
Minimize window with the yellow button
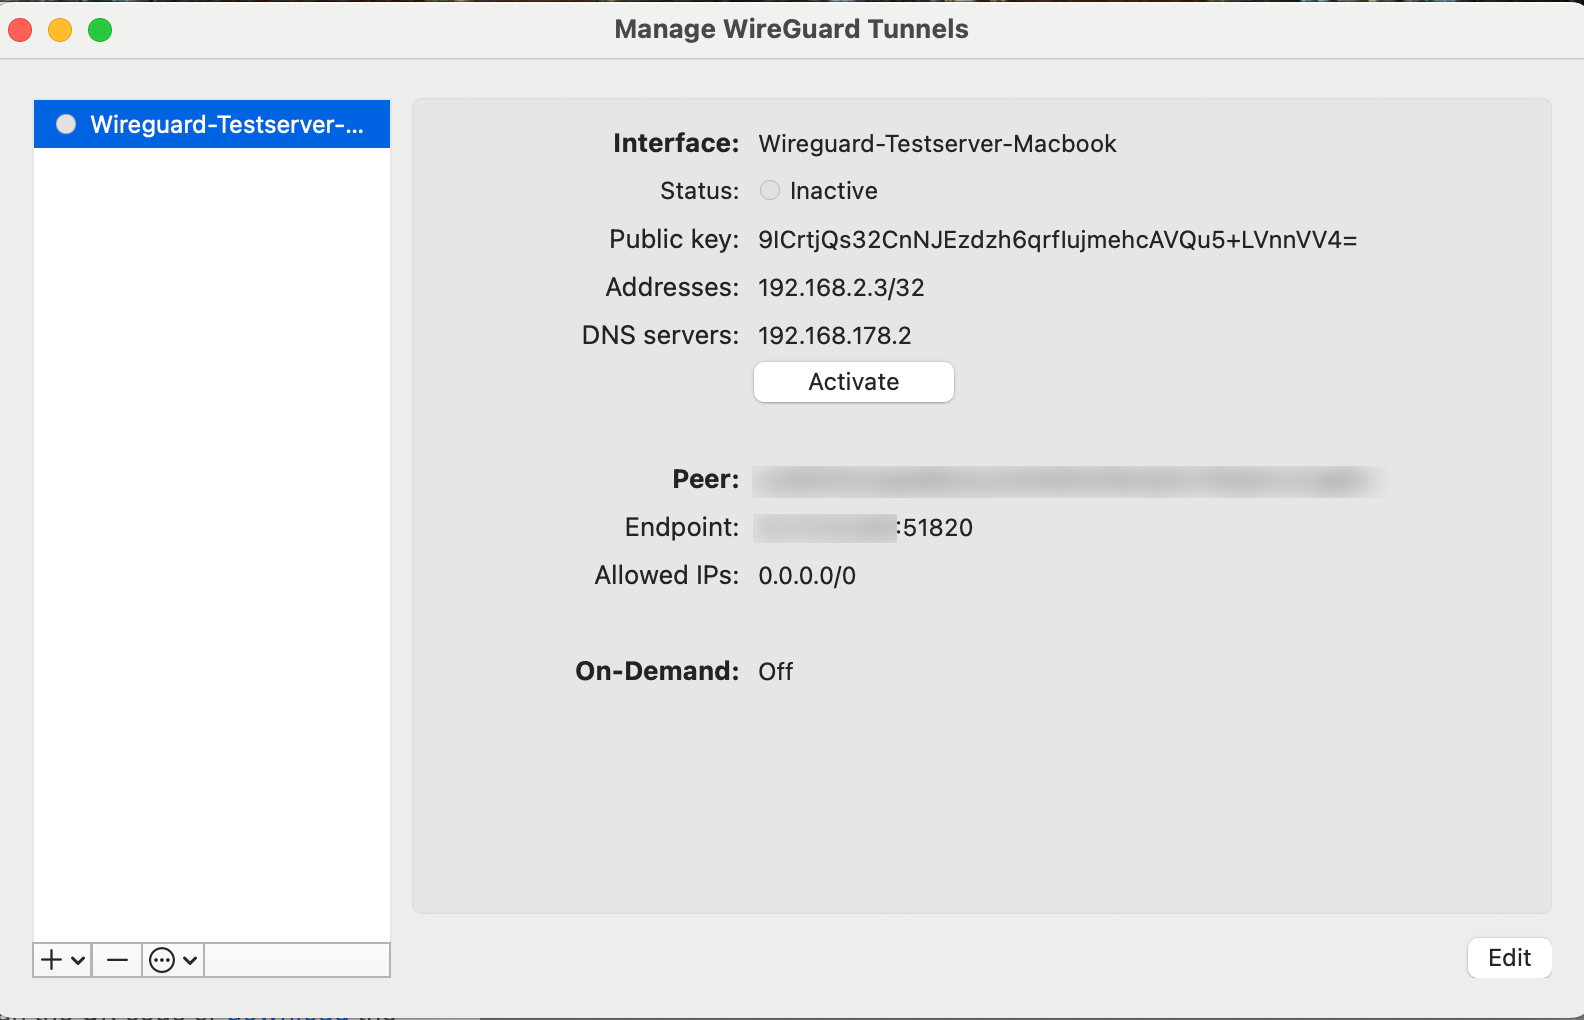pyautogui.click(x=60, y=30)
